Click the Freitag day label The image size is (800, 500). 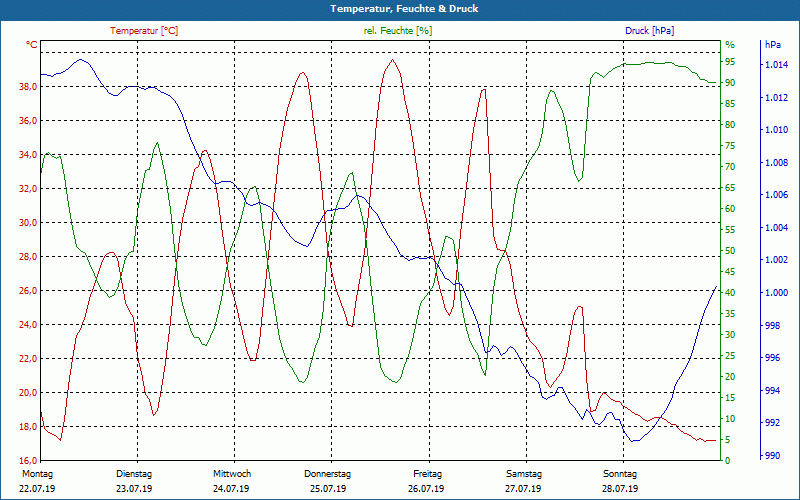tap(428, 474)
